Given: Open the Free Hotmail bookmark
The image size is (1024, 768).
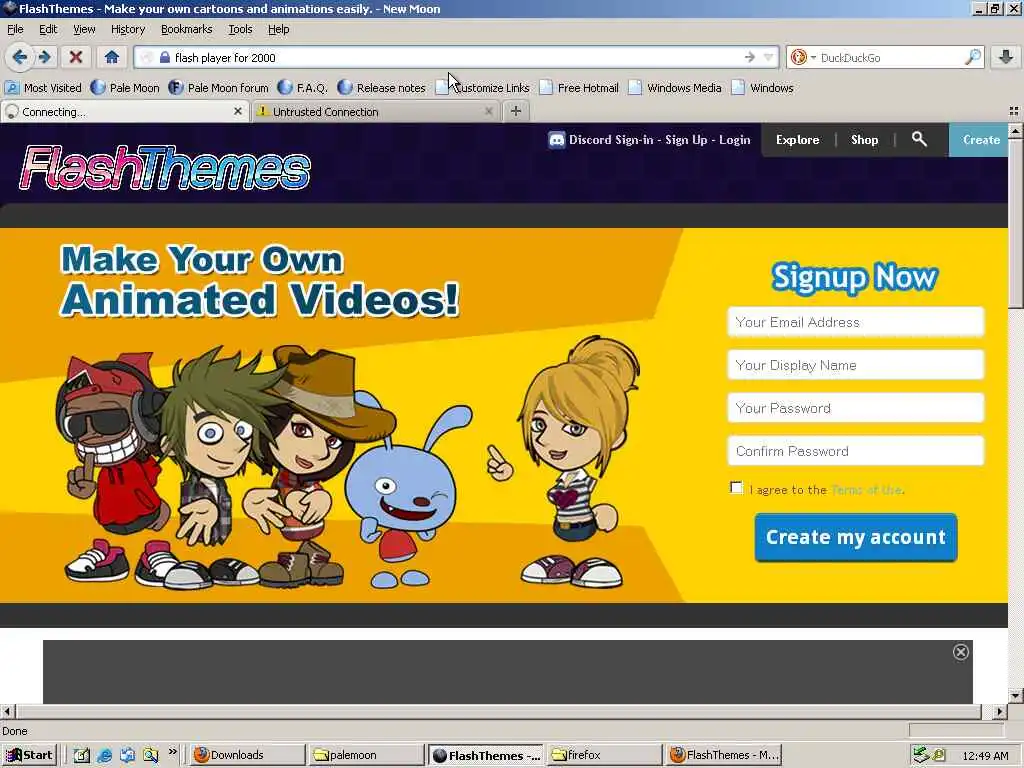Looking at the screenshot, I should point(580,88).
